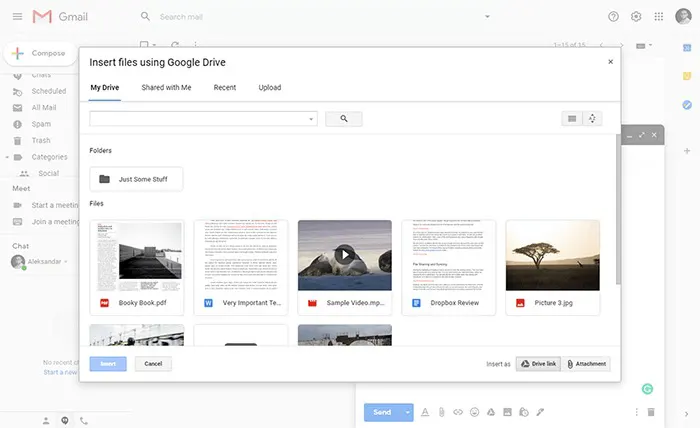Click the Get add-ons plus icon

point(687,151)
